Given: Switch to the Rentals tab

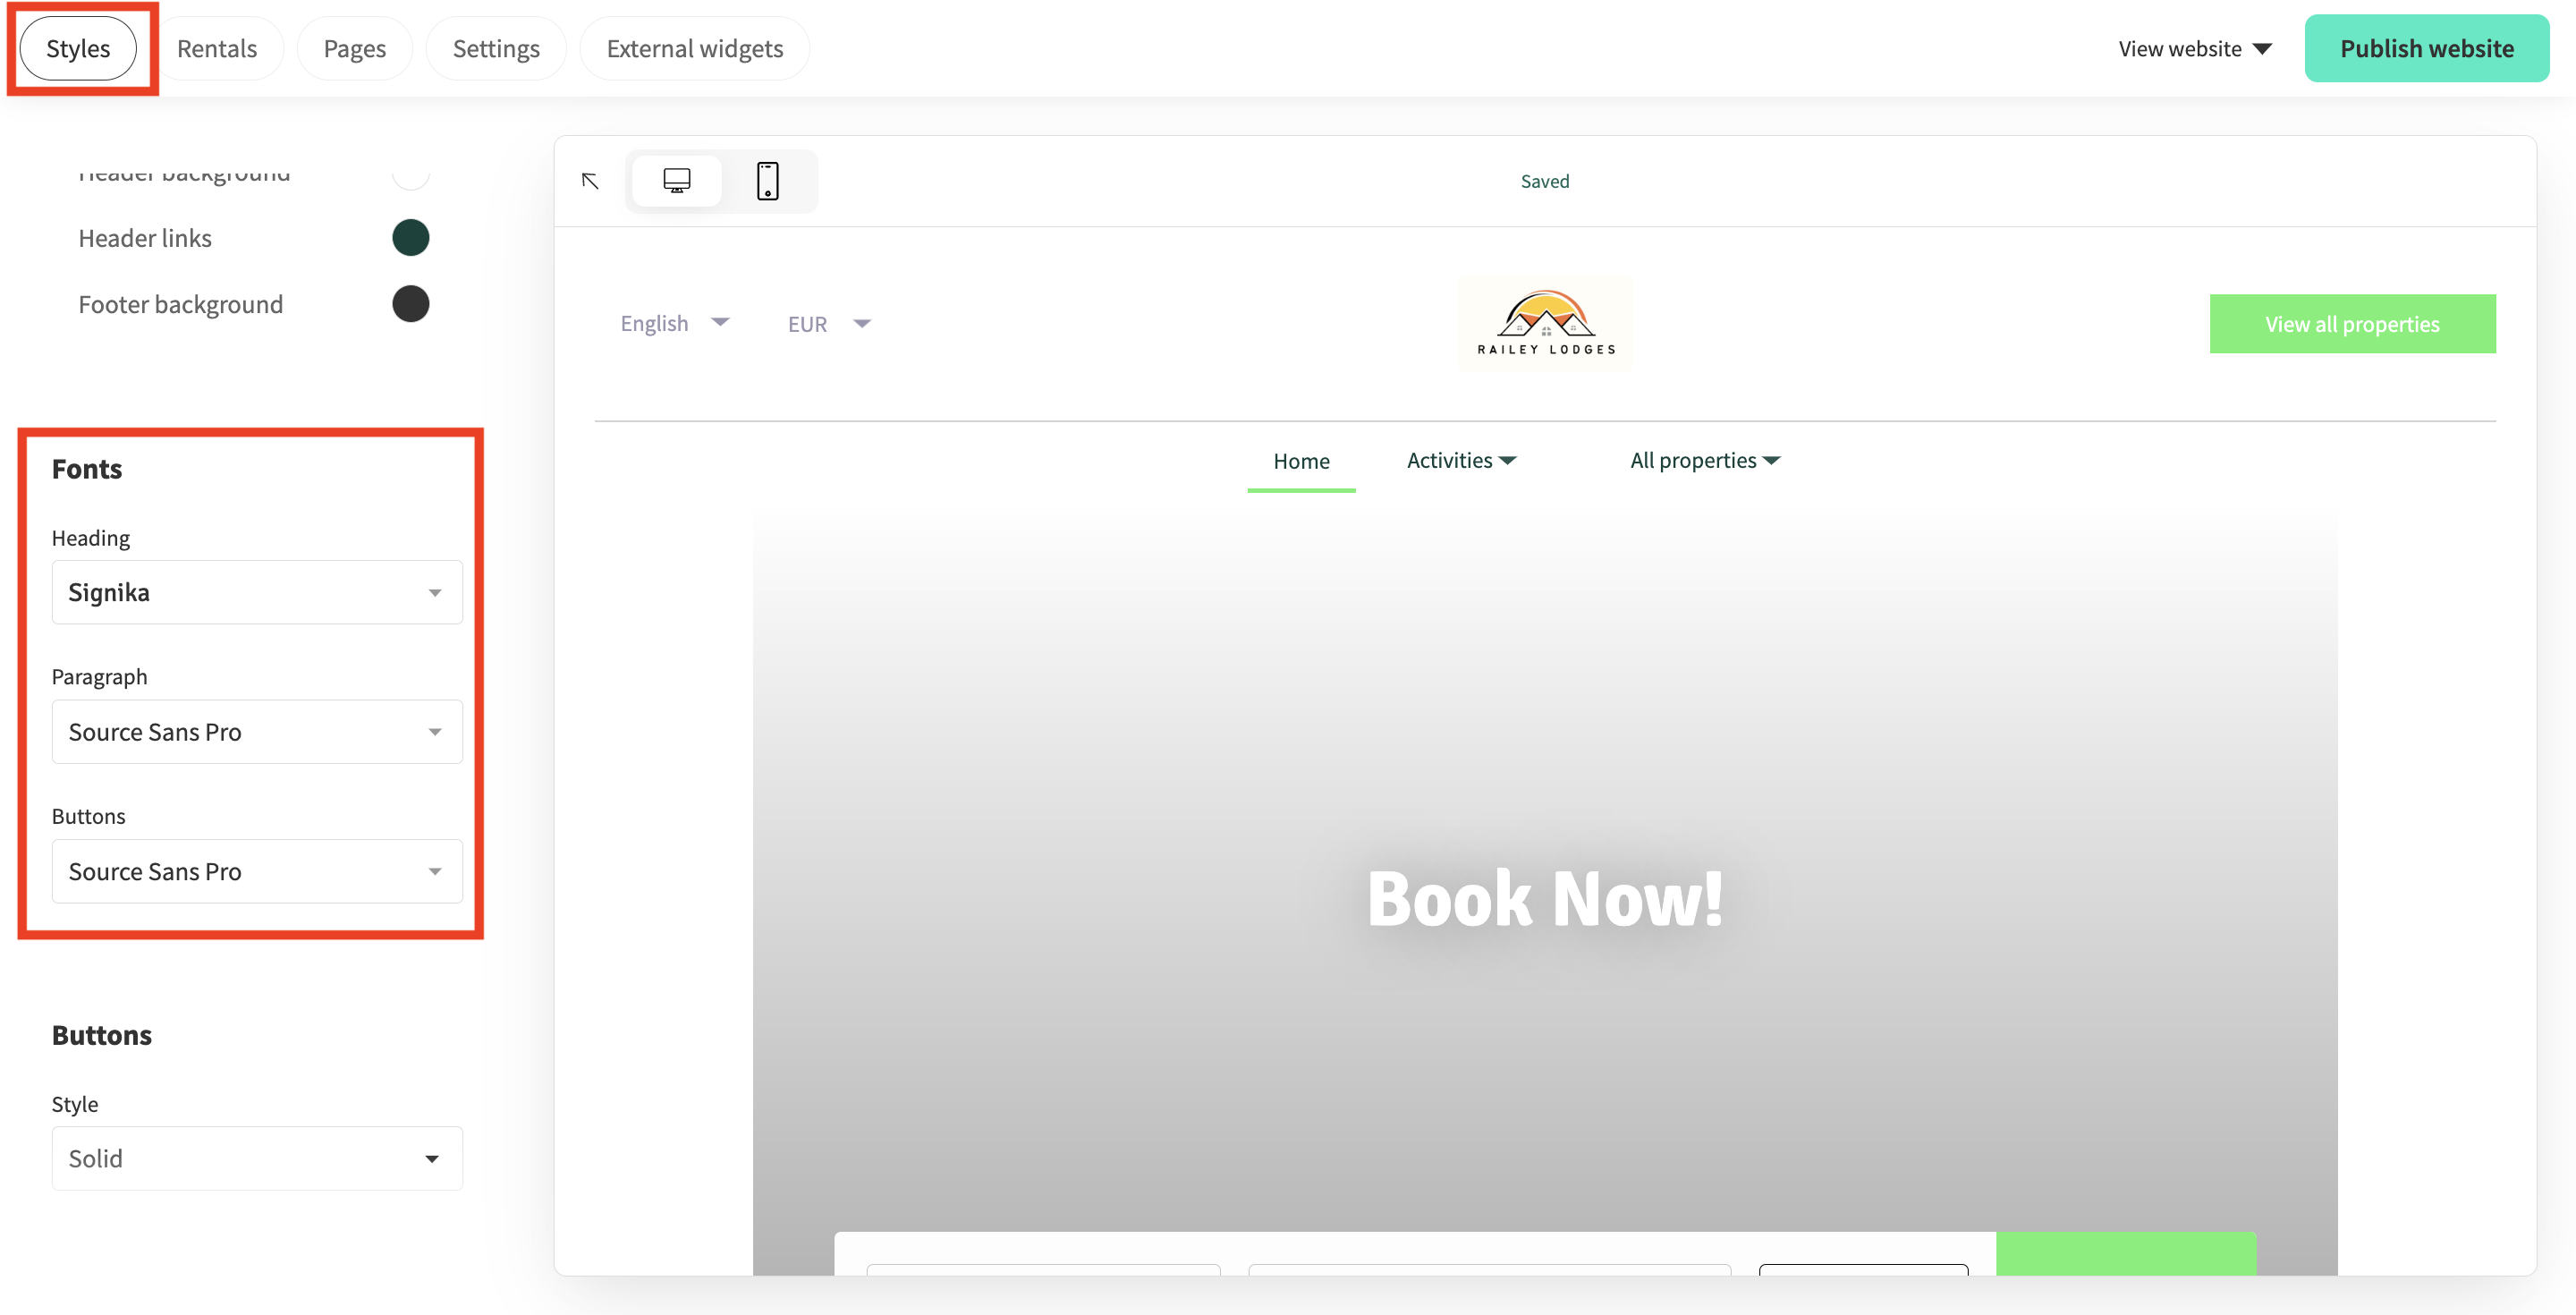Looking at the screenshot, I should (218, 47).
